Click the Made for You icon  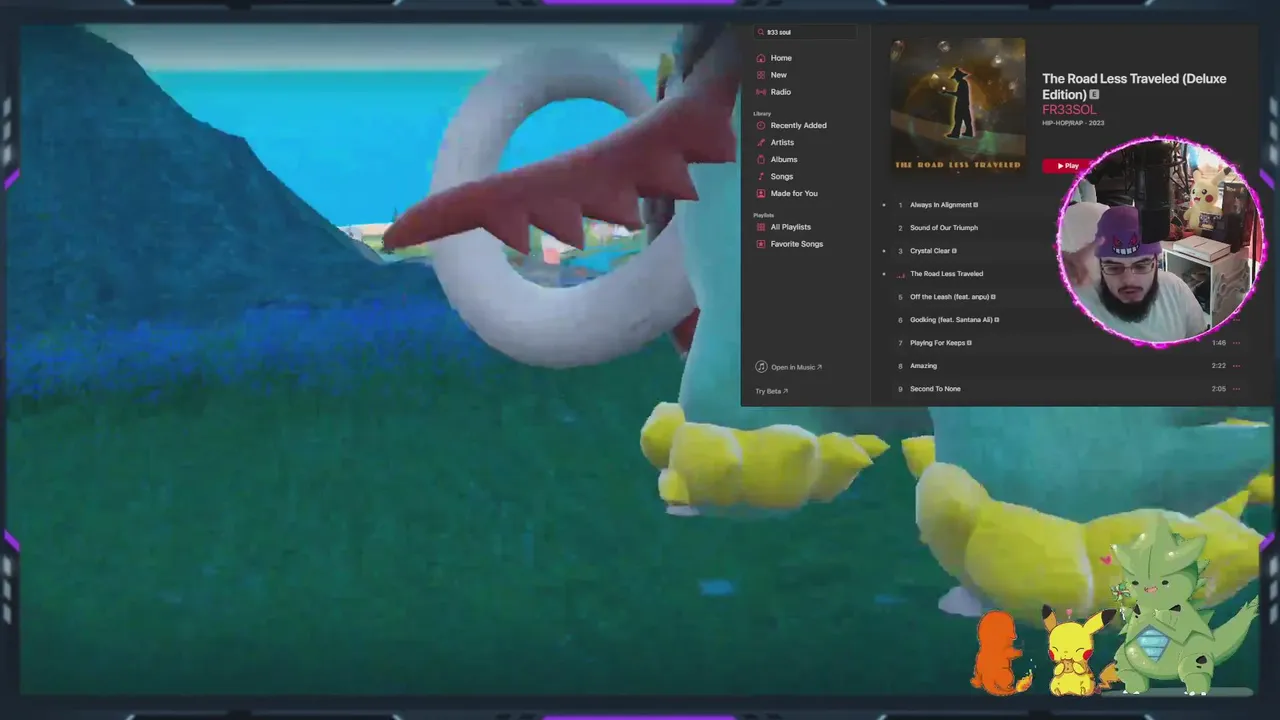[x=761, y=193]
